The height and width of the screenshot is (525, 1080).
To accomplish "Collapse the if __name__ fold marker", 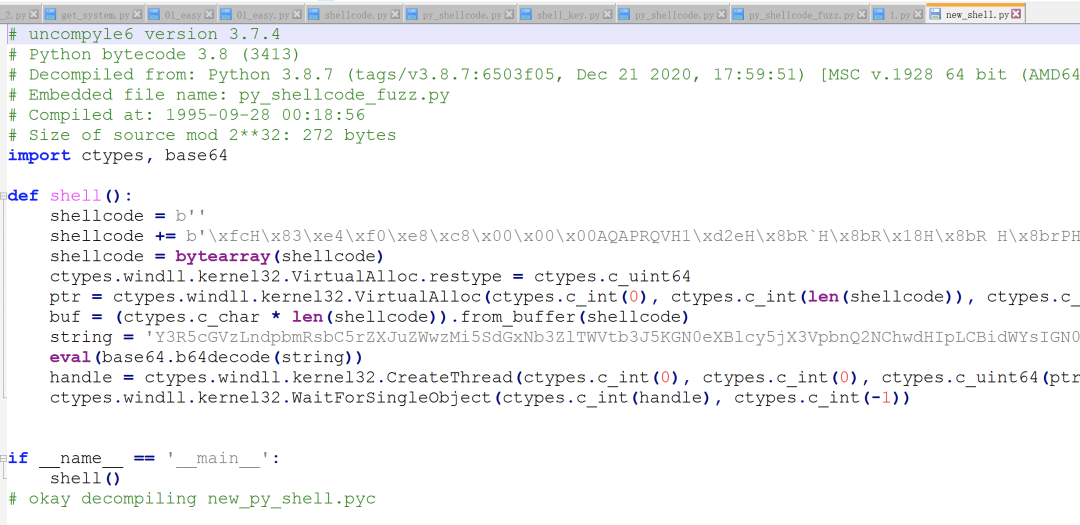I will pos(3,458).
